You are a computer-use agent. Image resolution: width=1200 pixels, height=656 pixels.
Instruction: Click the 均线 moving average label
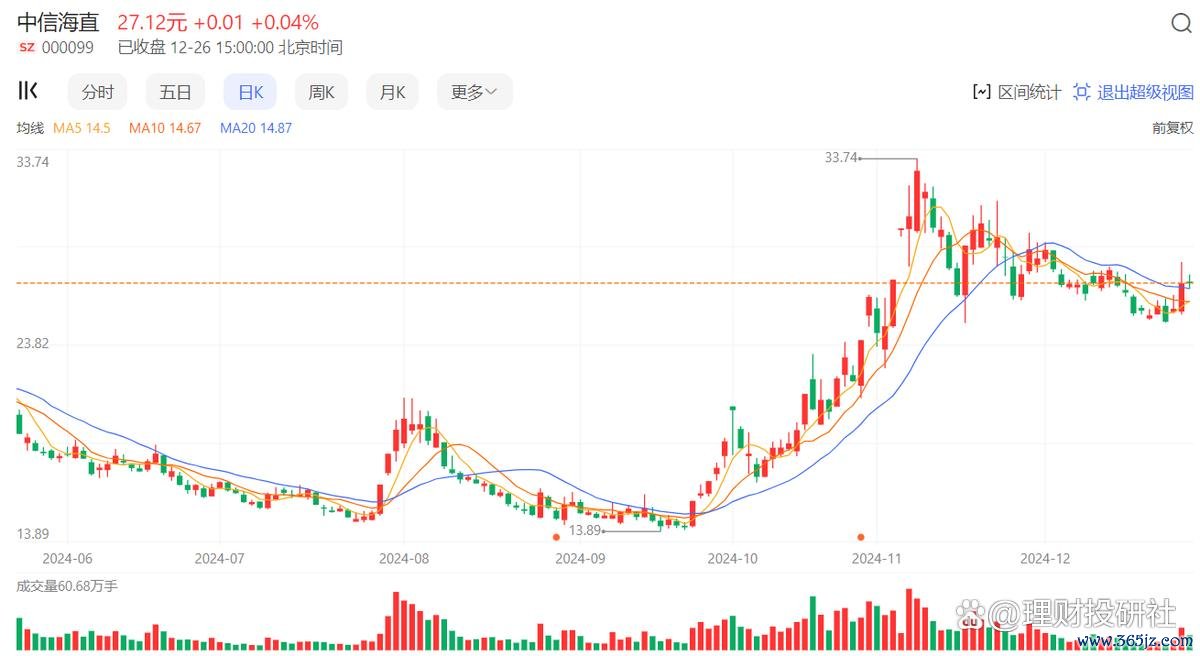coord(31,128)
